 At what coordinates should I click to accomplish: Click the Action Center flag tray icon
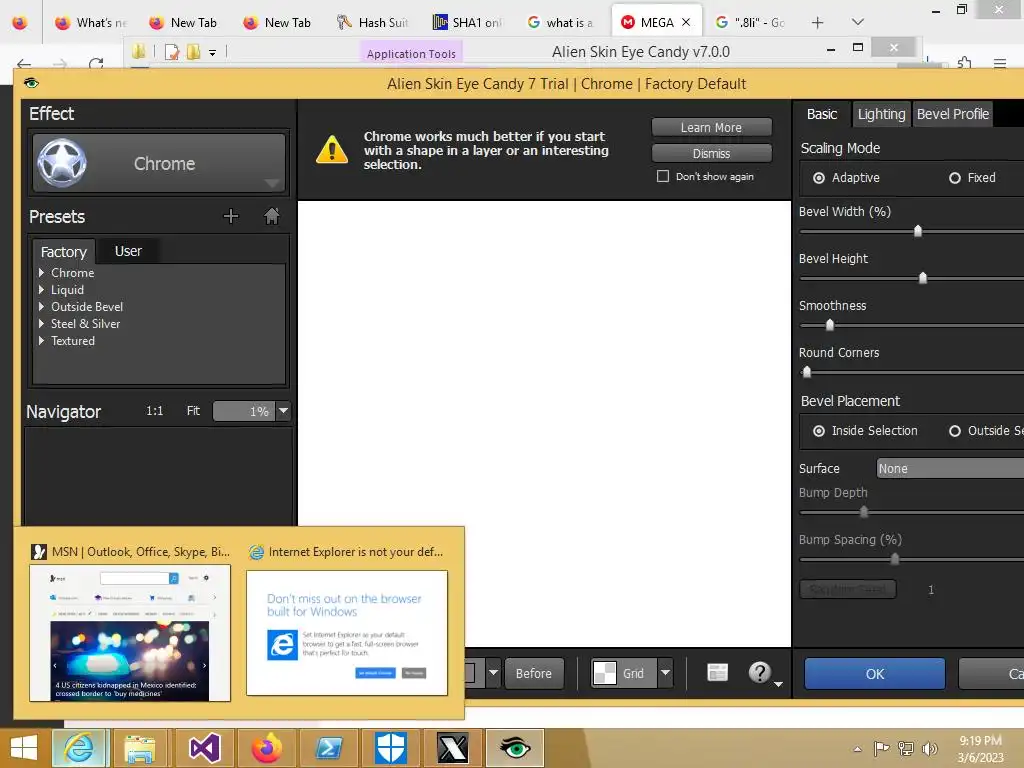pyautogui.click(x=882, y=749)
